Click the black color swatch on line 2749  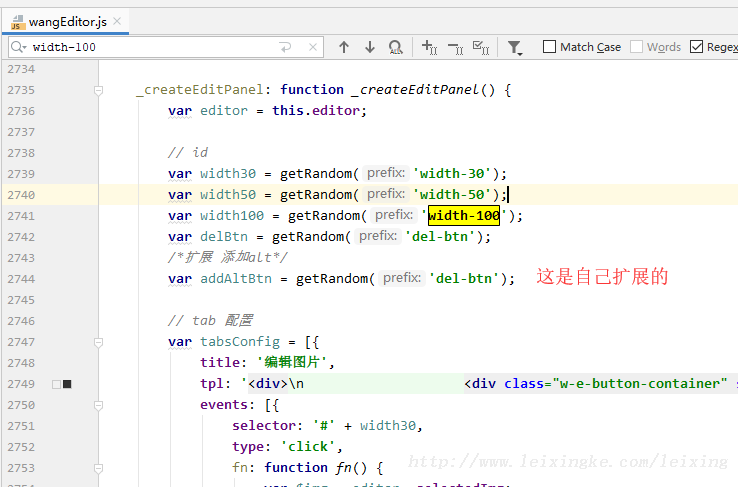click(x=67, y=384)
